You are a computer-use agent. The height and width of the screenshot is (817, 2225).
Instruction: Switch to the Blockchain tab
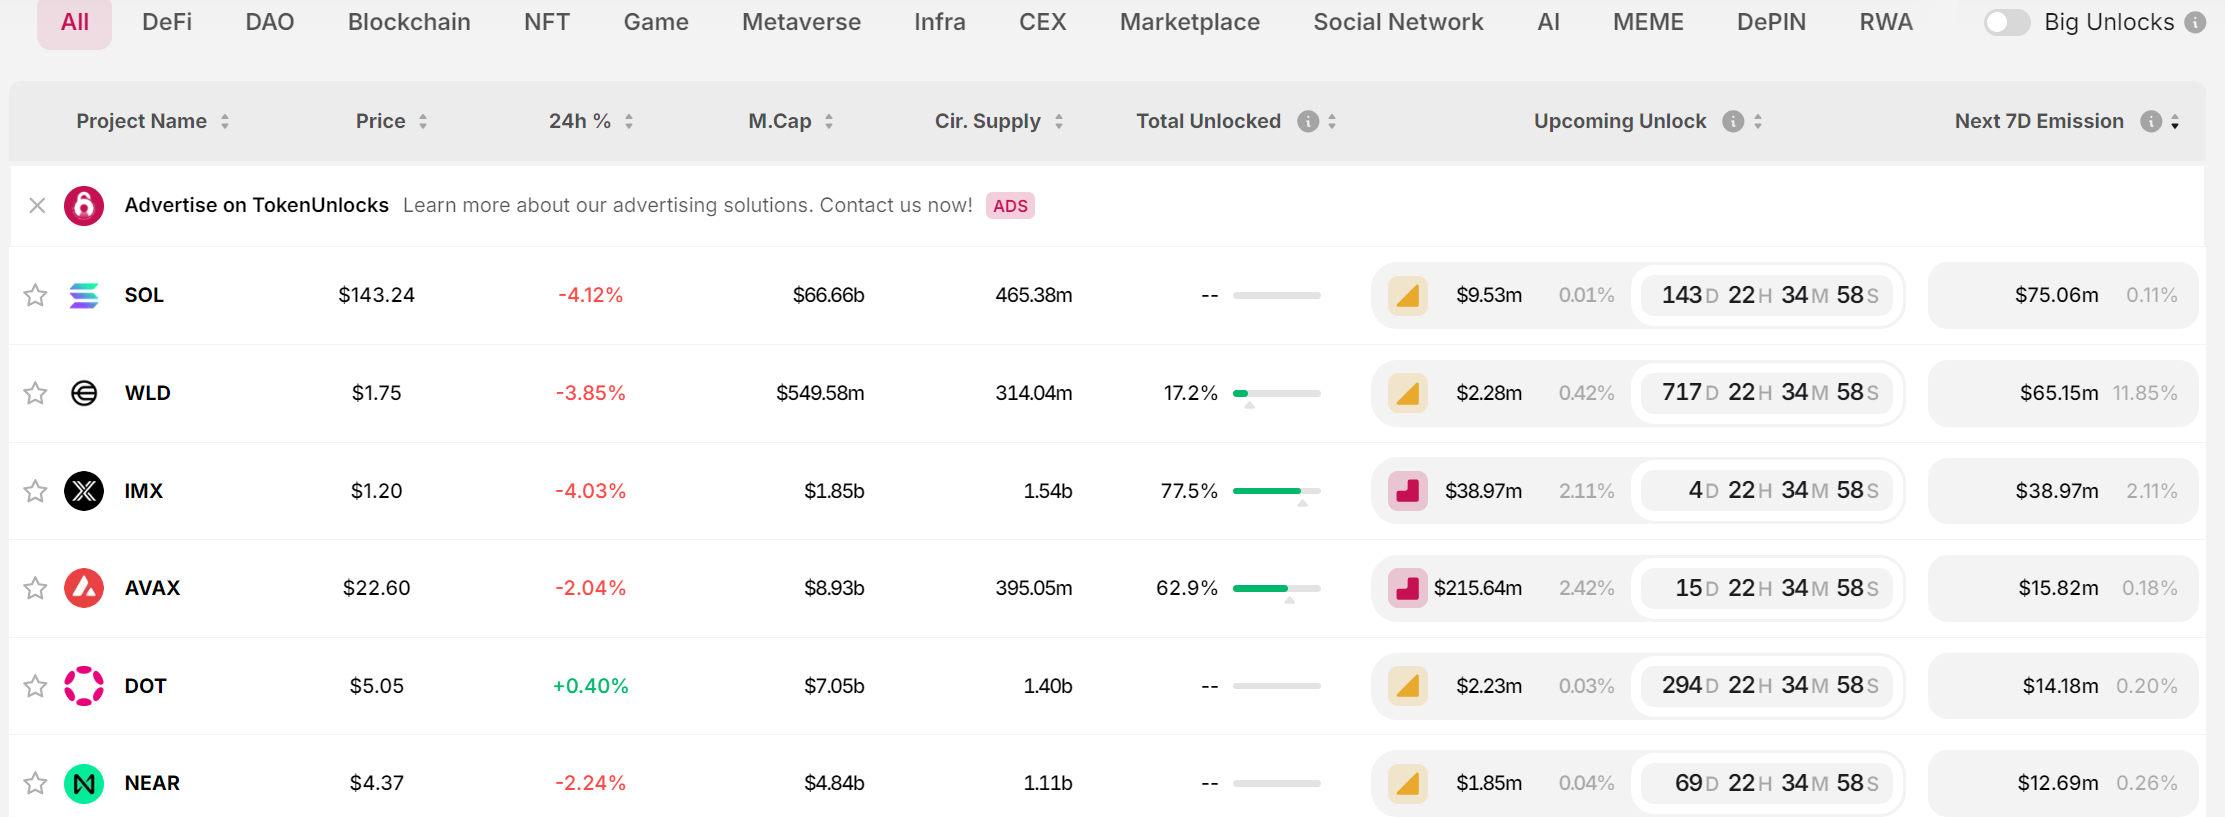(409, 22)
